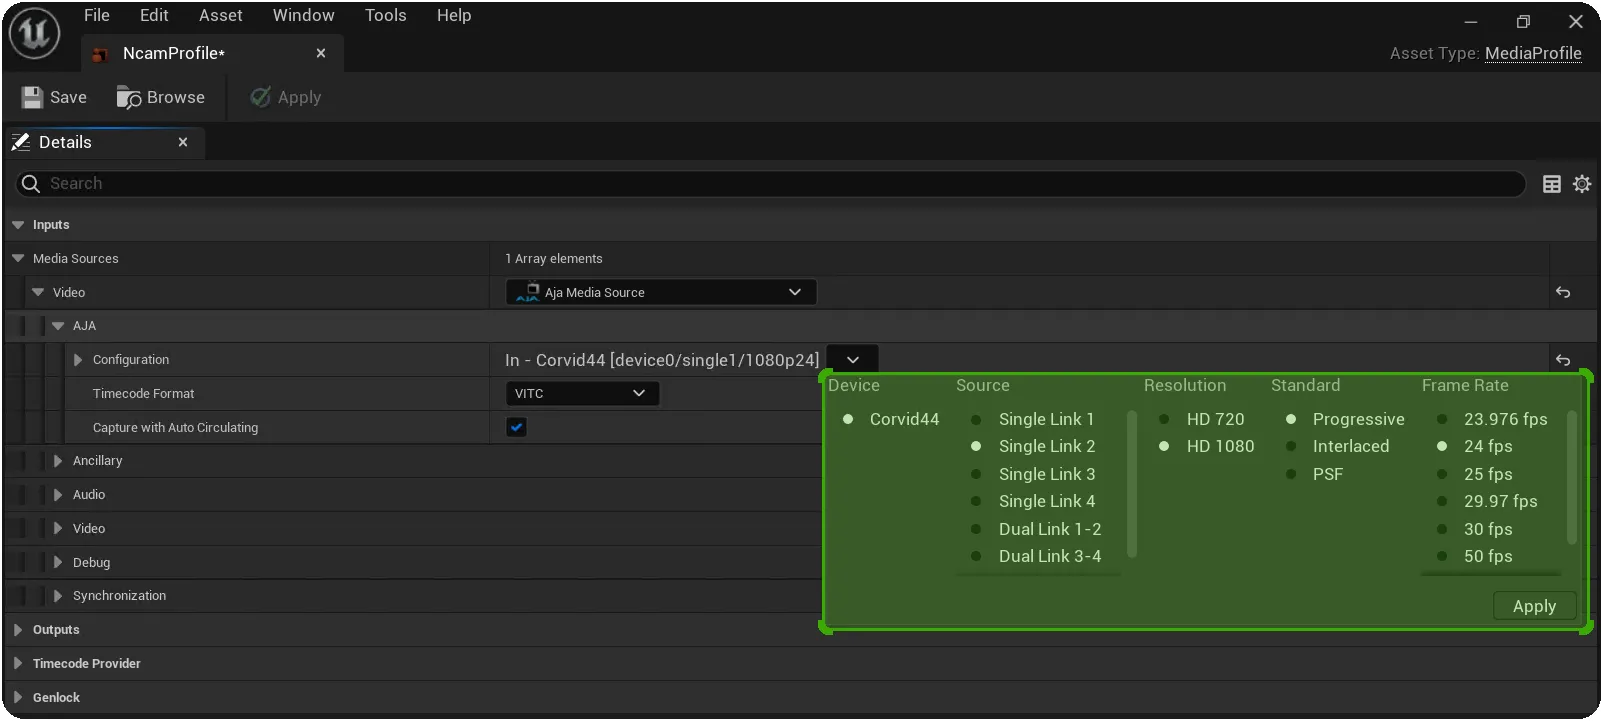This screenshot has height=721, width=1603.
Task: Toggle the property matrix table icon
Action: (x=1552, y=184)
